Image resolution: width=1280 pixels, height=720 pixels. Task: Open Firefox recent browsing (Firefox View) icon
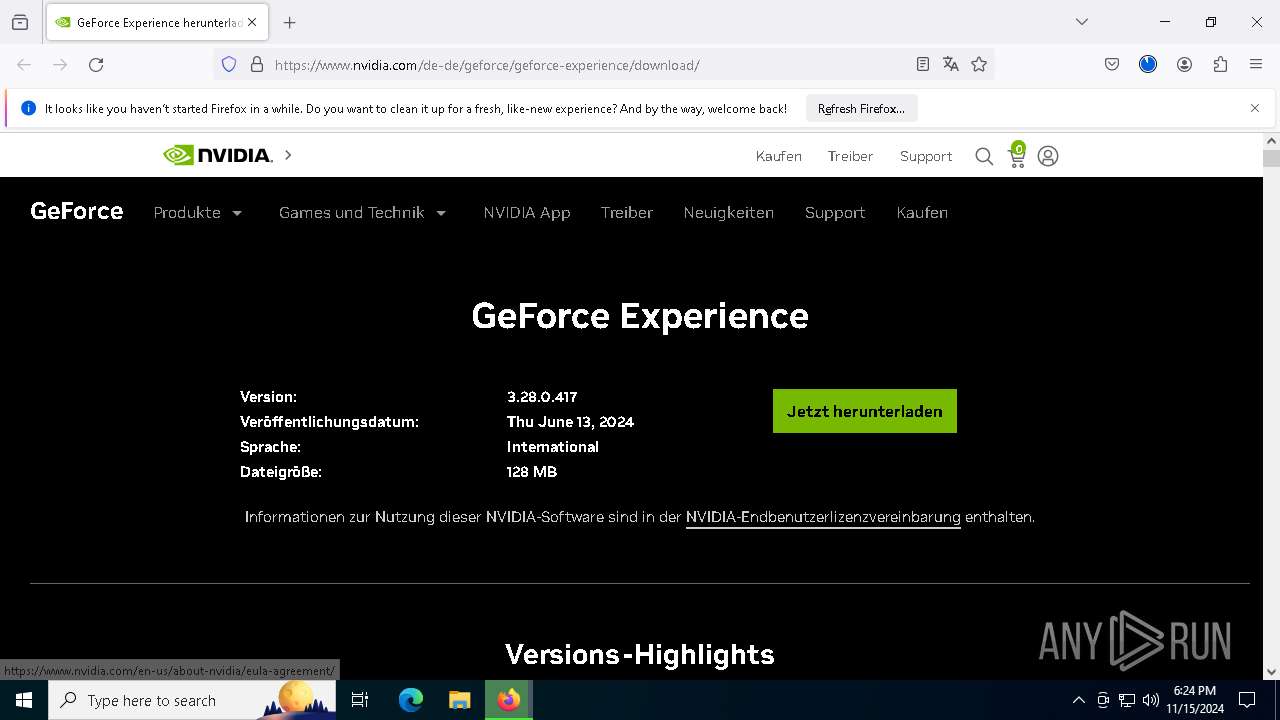tap(20, 22)
